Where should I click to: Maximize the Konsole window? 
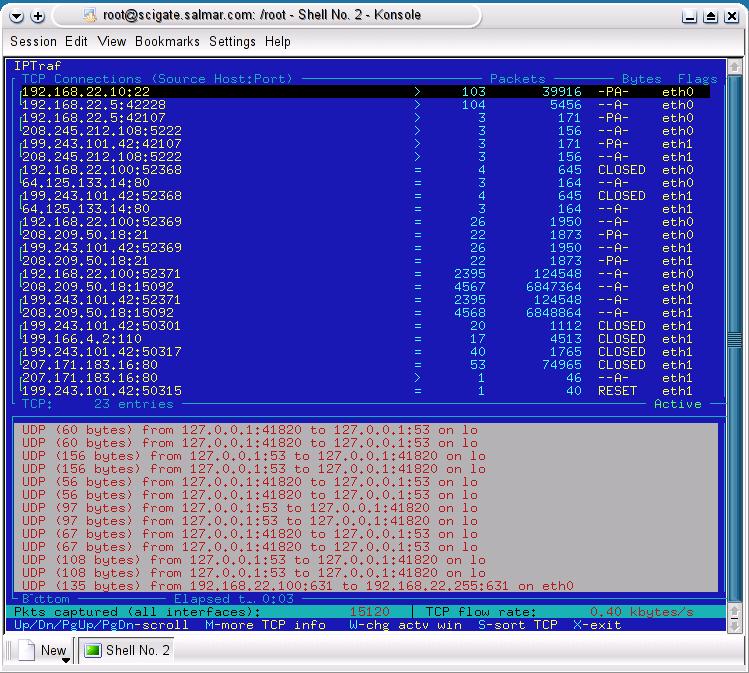coord(711,16)
